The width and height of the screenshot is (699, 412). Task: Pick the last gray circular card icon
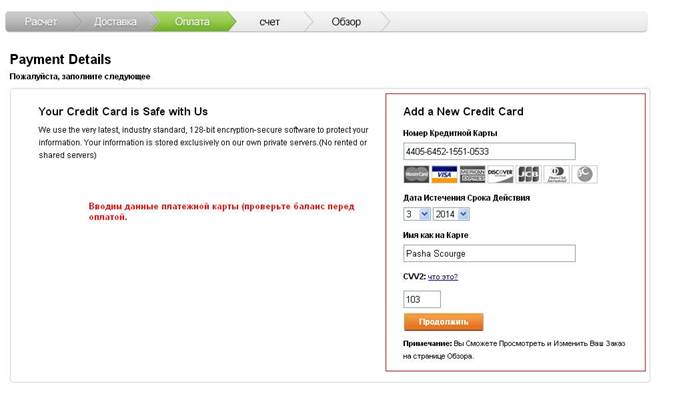click(584, 174)
